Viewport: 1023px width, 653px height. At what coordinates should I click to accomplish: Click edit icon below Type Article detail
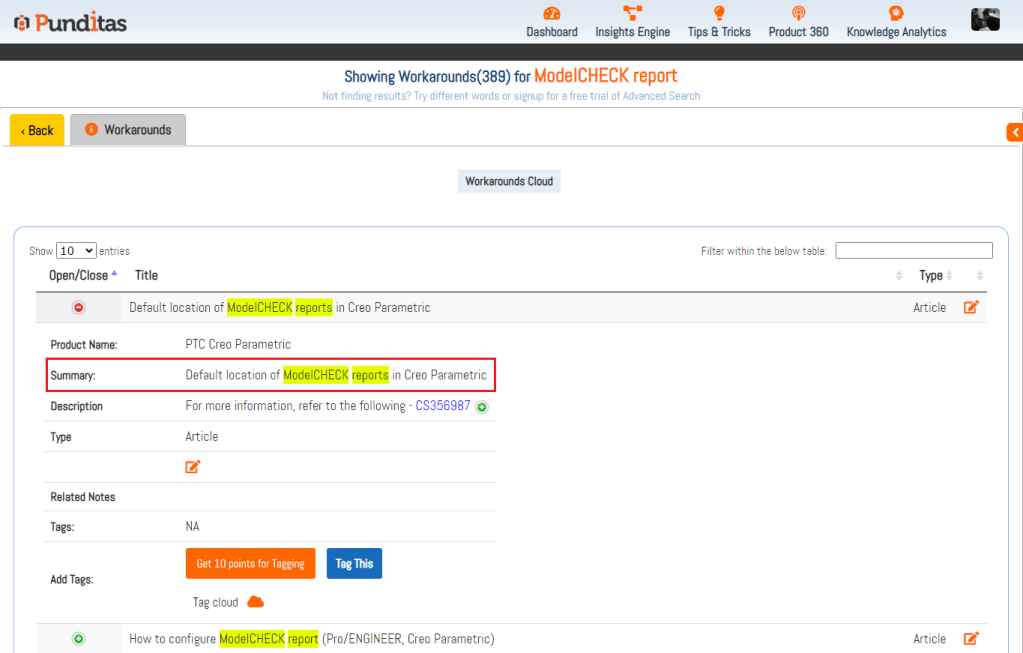click(x=193, y=466)
